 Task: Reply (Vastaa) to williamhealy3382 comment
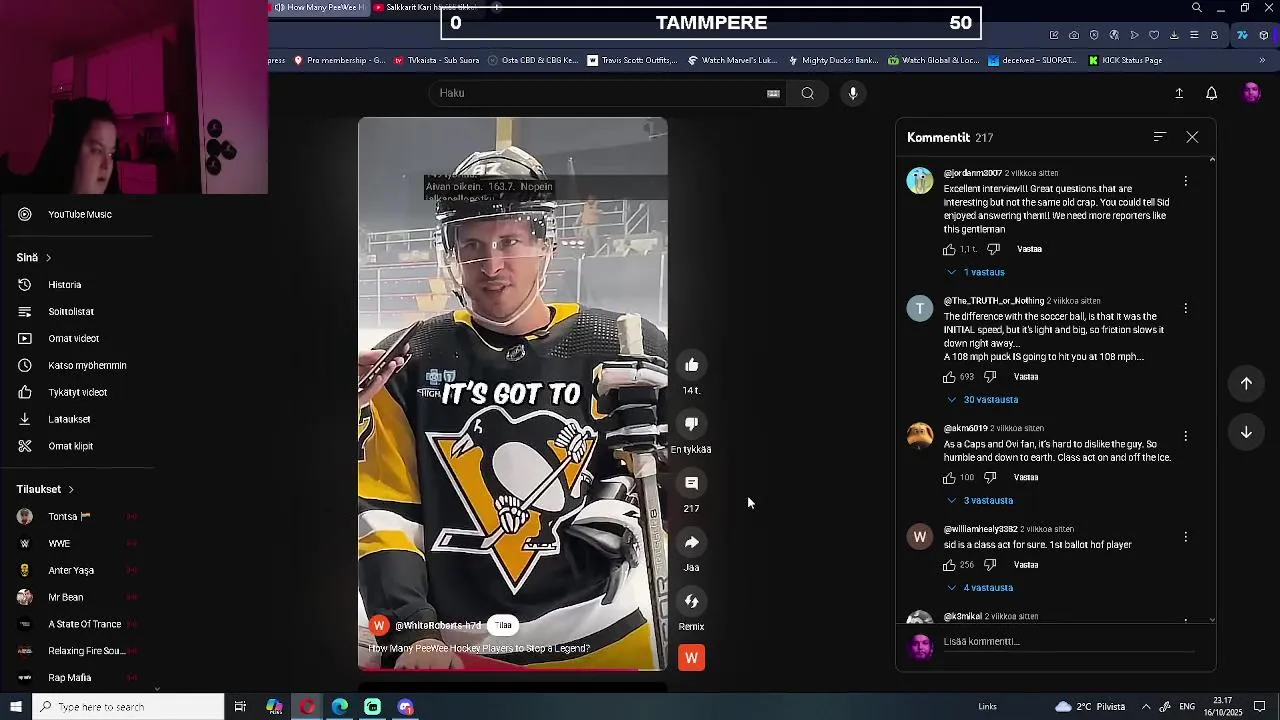1026,565
